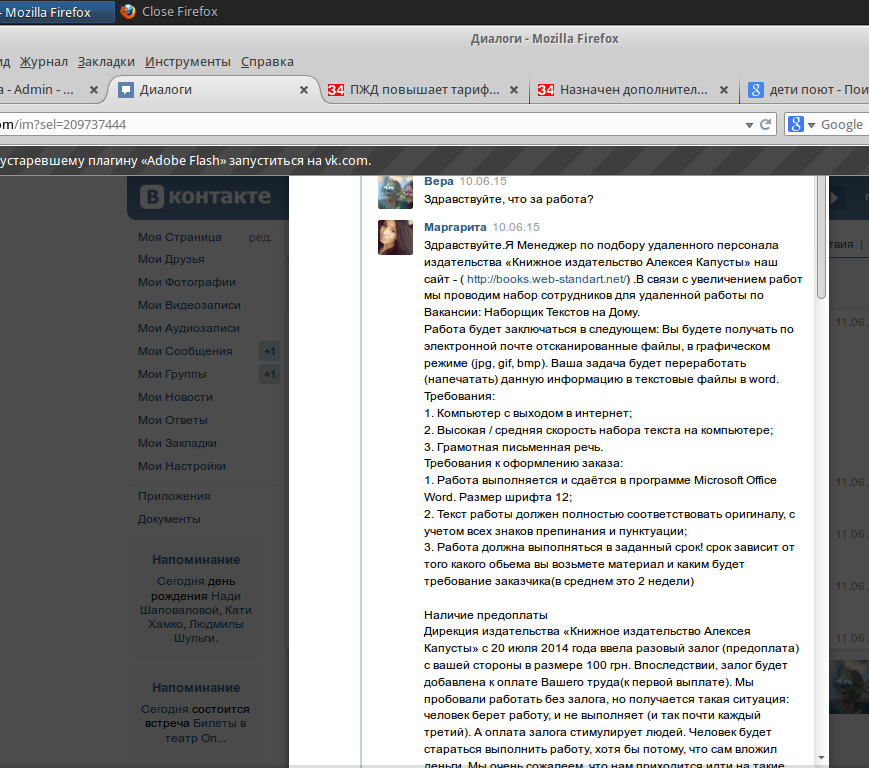Open Мои Настройки
This screenshot has height=768, width=869.
182,467
